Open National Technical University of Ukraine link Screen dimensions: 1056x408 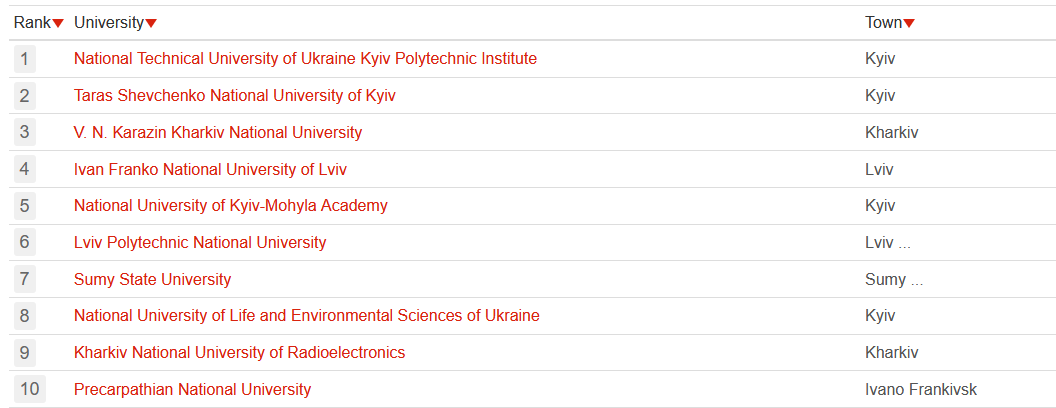pos(305,59)
